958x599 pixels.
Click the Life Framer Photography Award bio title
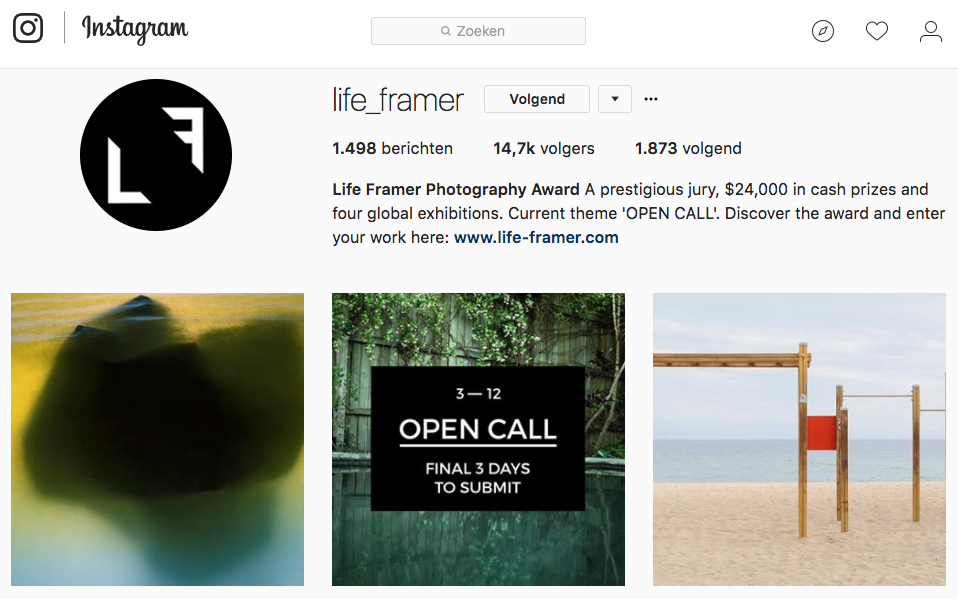point(456,189)
